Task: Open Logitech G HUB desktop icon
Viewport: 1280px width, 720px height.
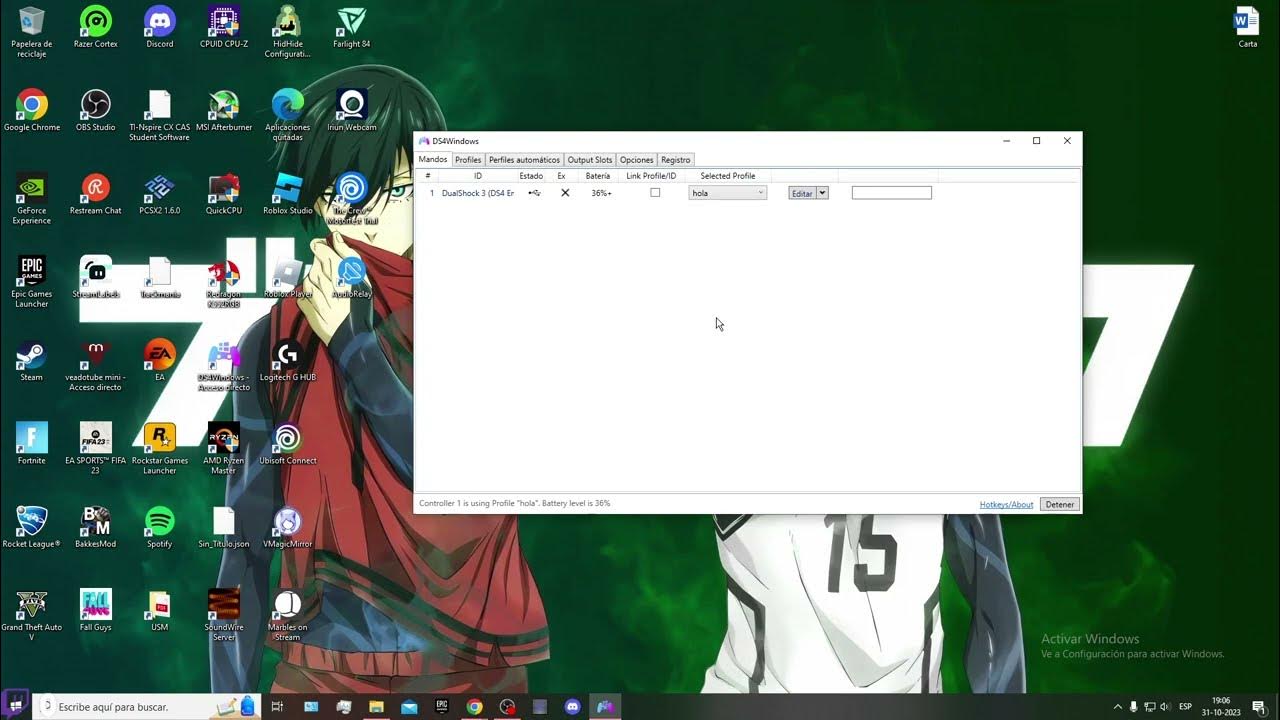Action: pyautogui.click(x=288, y=361)
